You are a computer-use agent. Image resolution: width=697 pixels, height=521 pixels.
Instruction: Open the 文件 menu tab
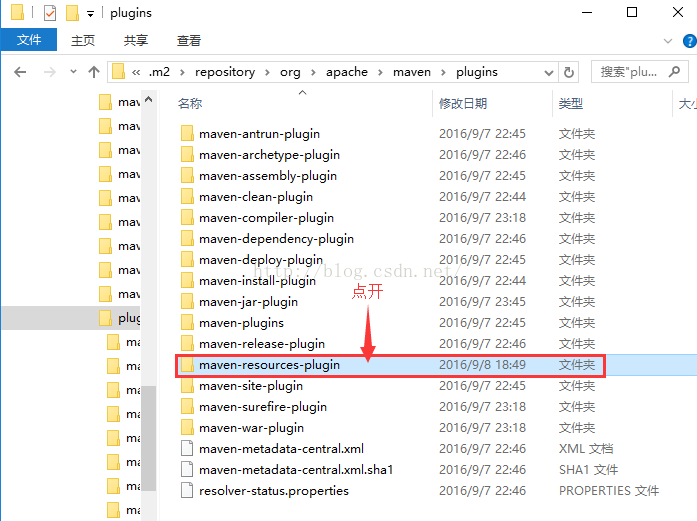click(29, 40)
